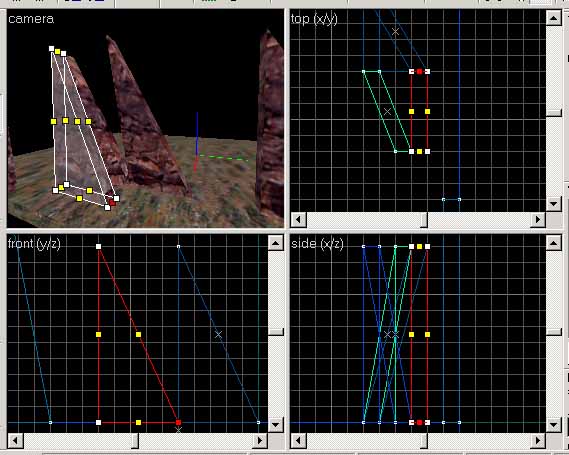Click the right scroll arrow of the side (x/z) view
Viewport: 569px width, 455px height.
(x=538, y=440)
